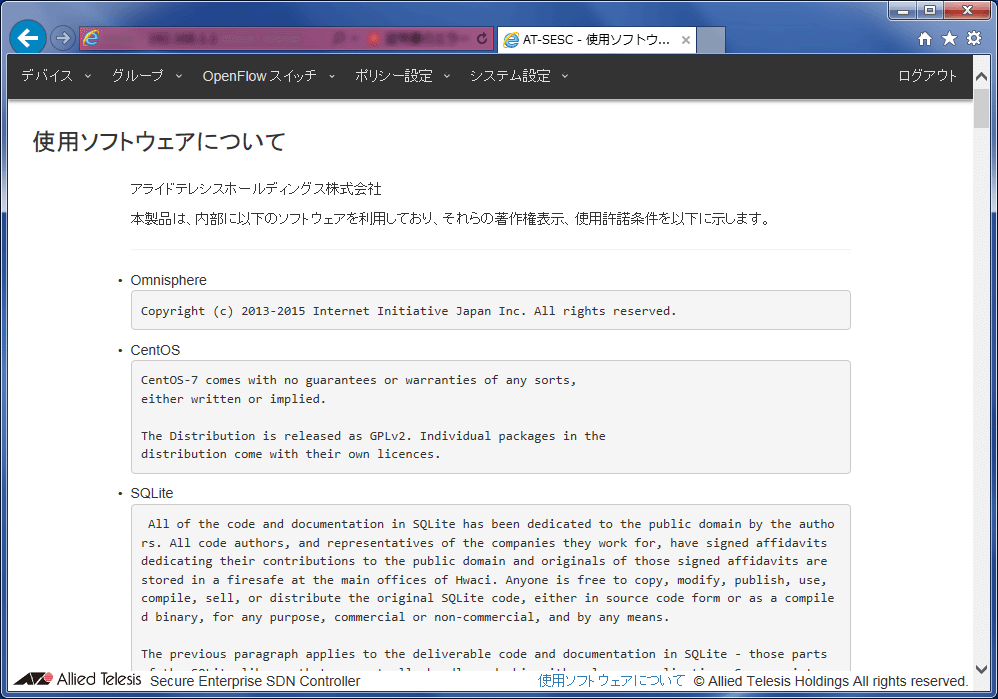Go back using the browser back arrow
Image resolution: width=998 pixels, height=699 pixels.
[28, 38]
